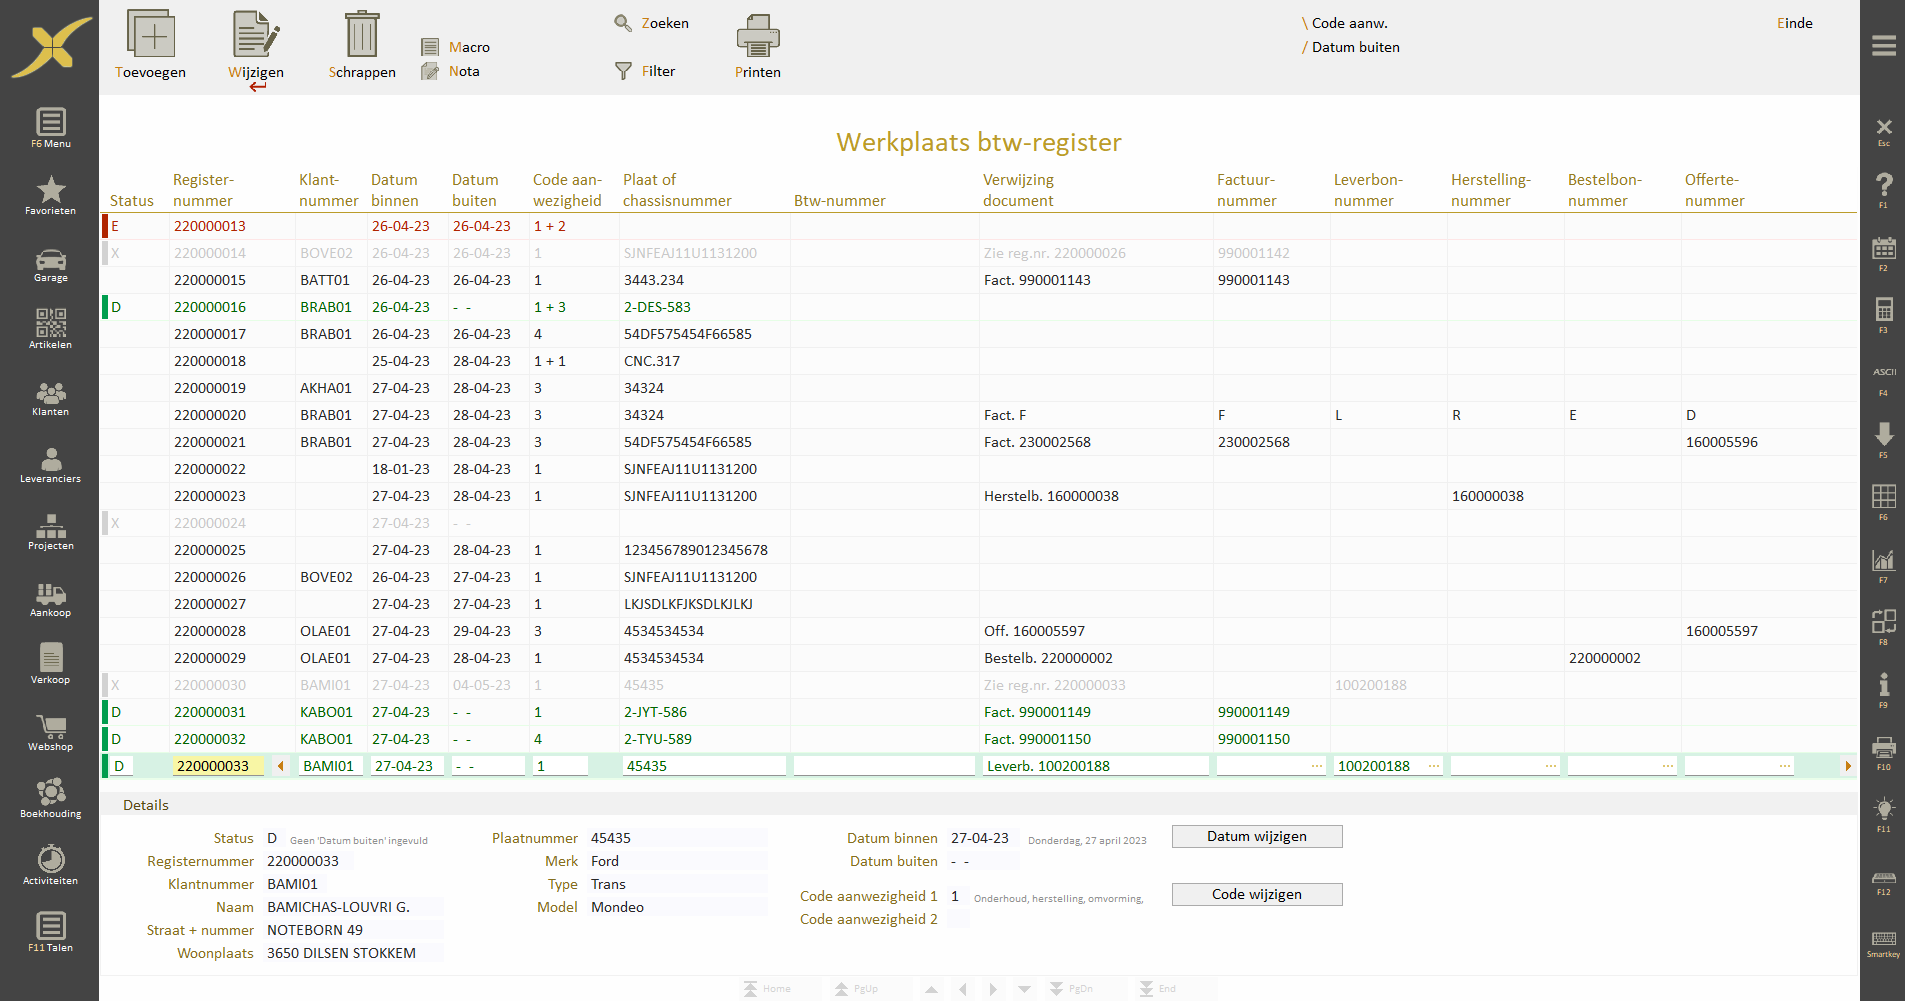Click the F9 info icon

pos(1884,689)
